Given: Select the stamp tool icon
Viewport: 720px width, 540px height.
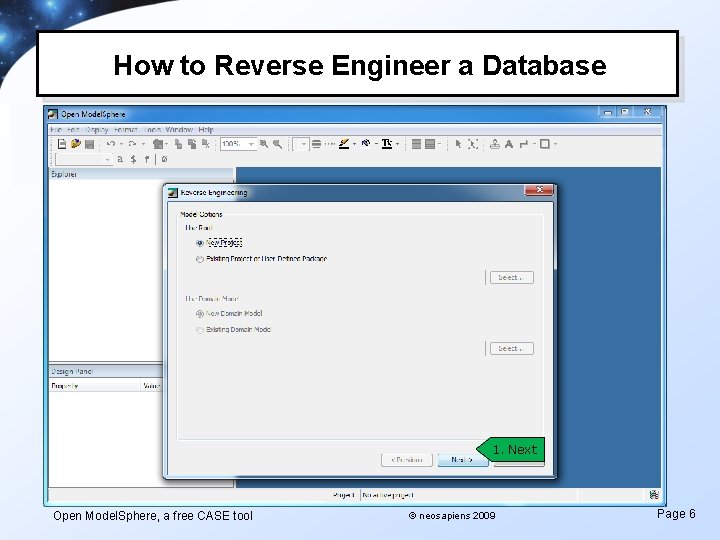Looking at the screenshot, I should pyautogui.click(x=495, y=144).
